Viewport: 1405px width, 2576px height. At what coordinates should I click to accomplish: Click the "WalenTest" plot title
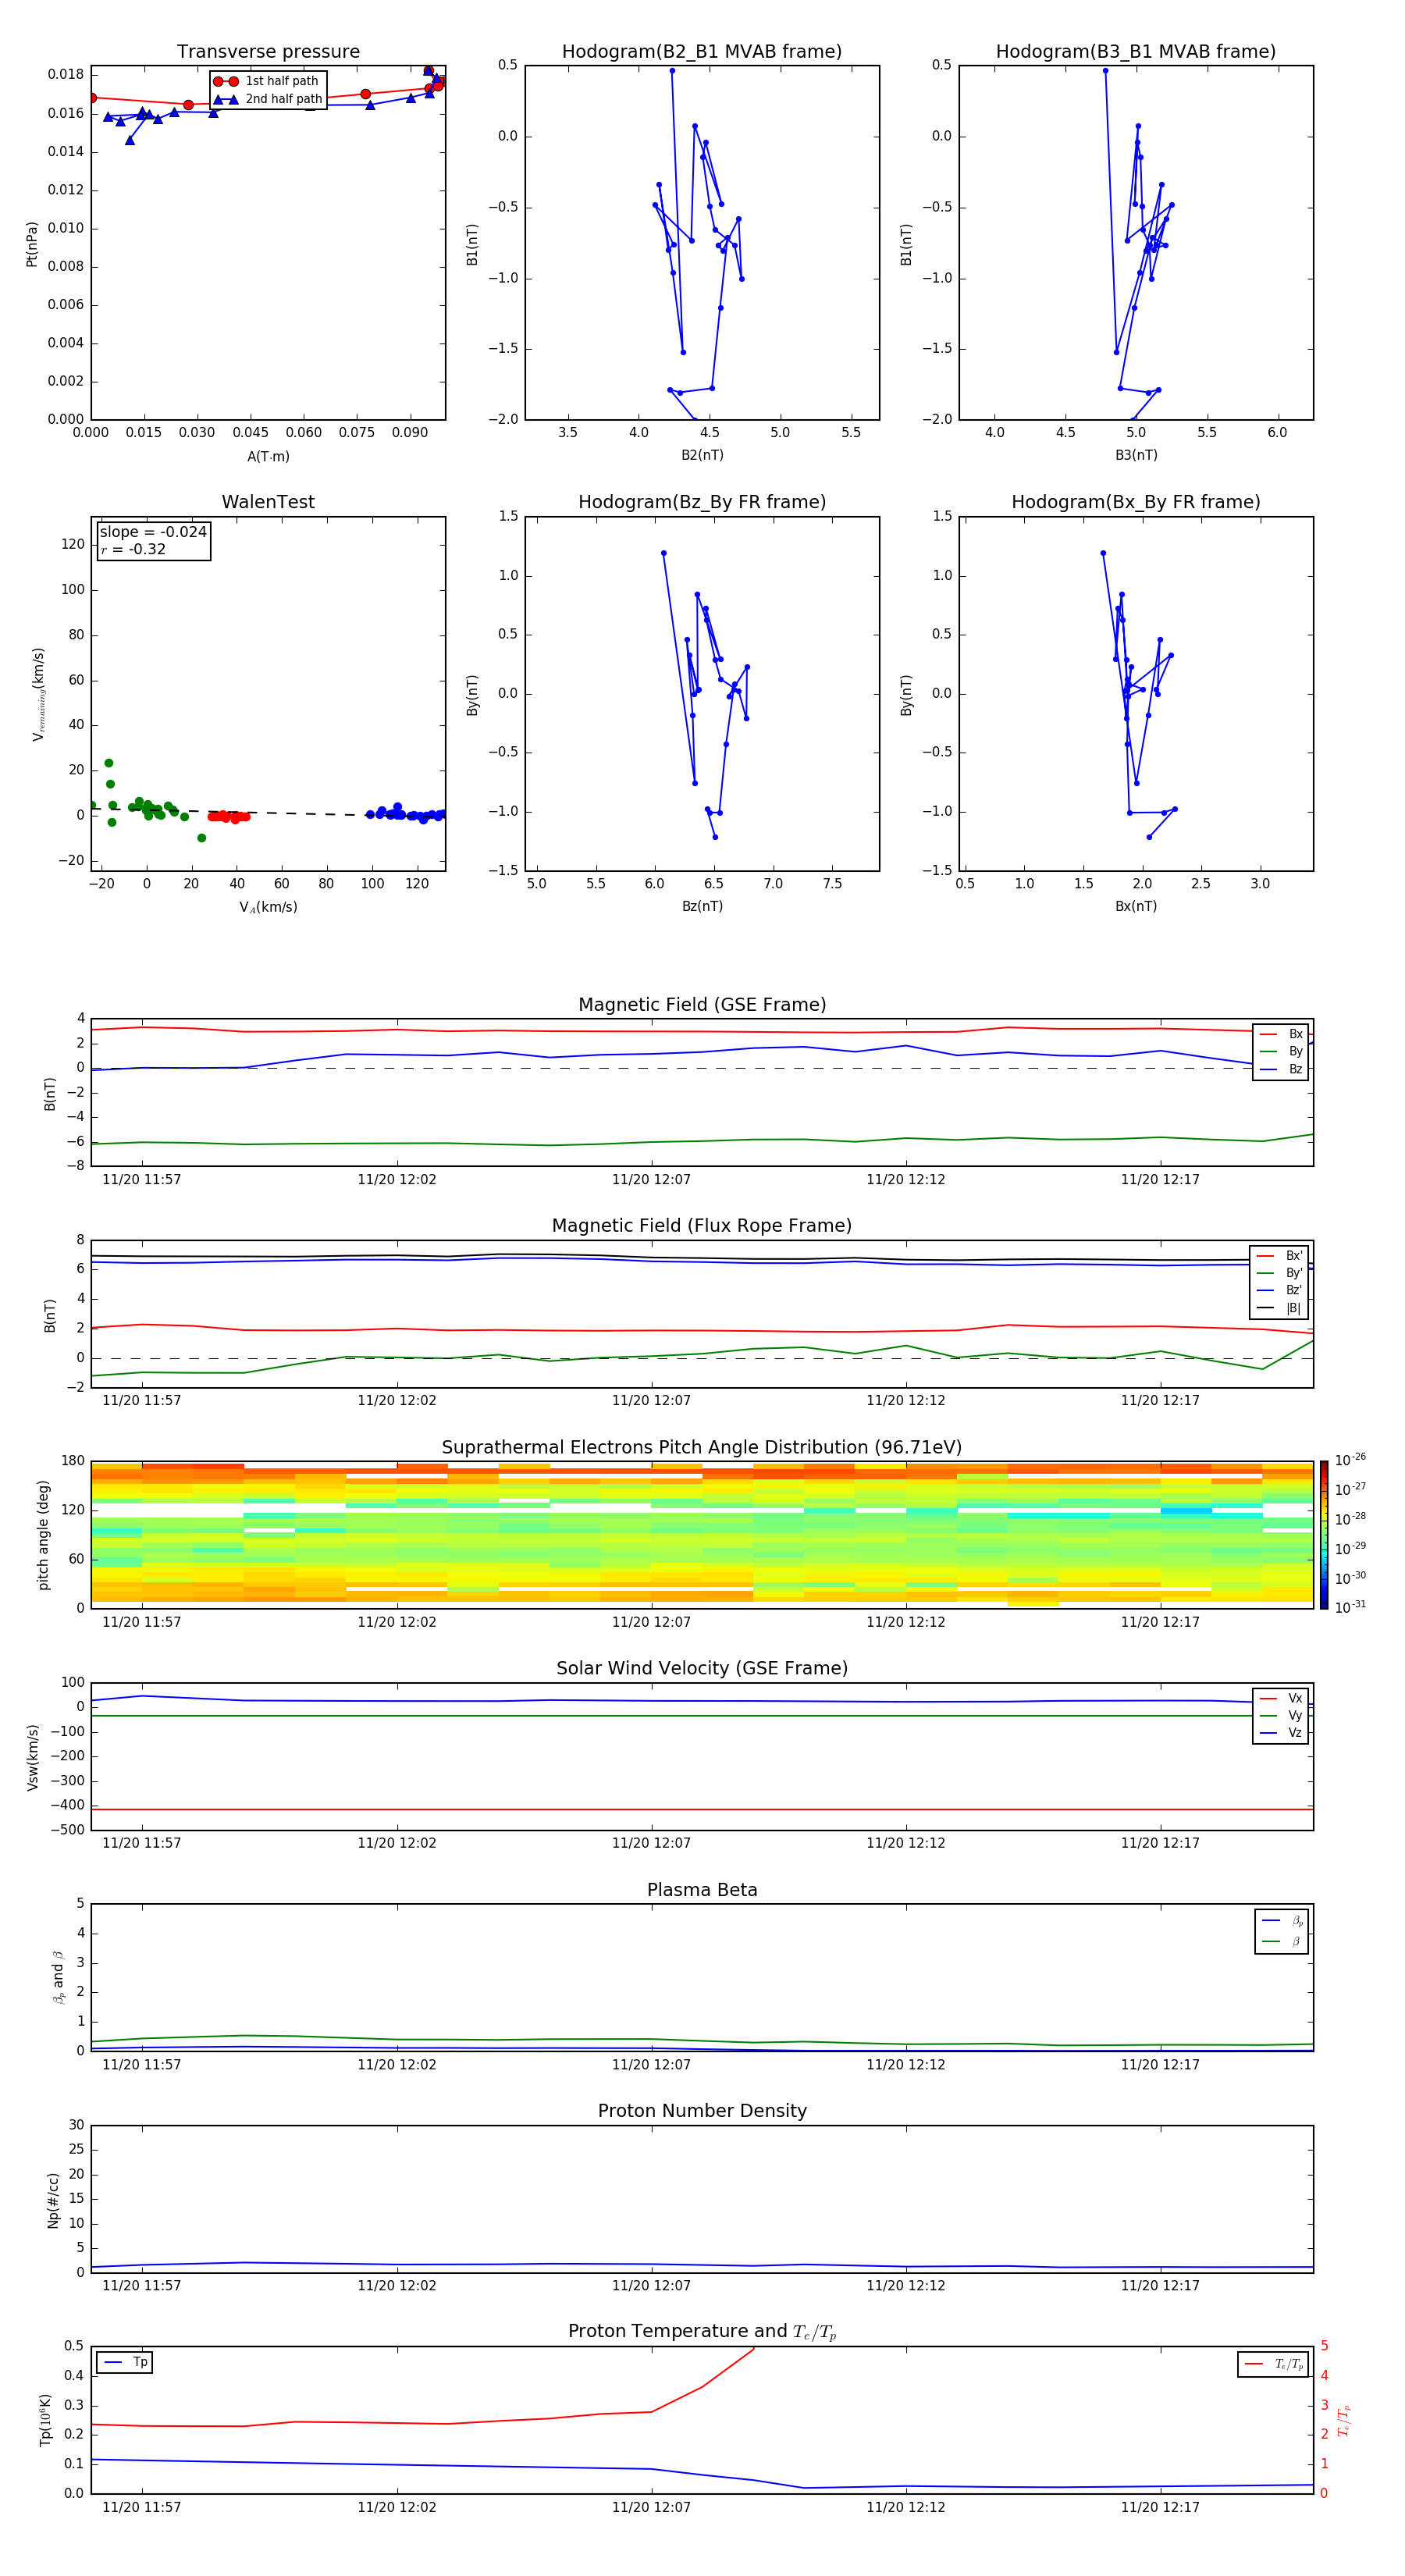pyautogui.click(x=268, y=502)
